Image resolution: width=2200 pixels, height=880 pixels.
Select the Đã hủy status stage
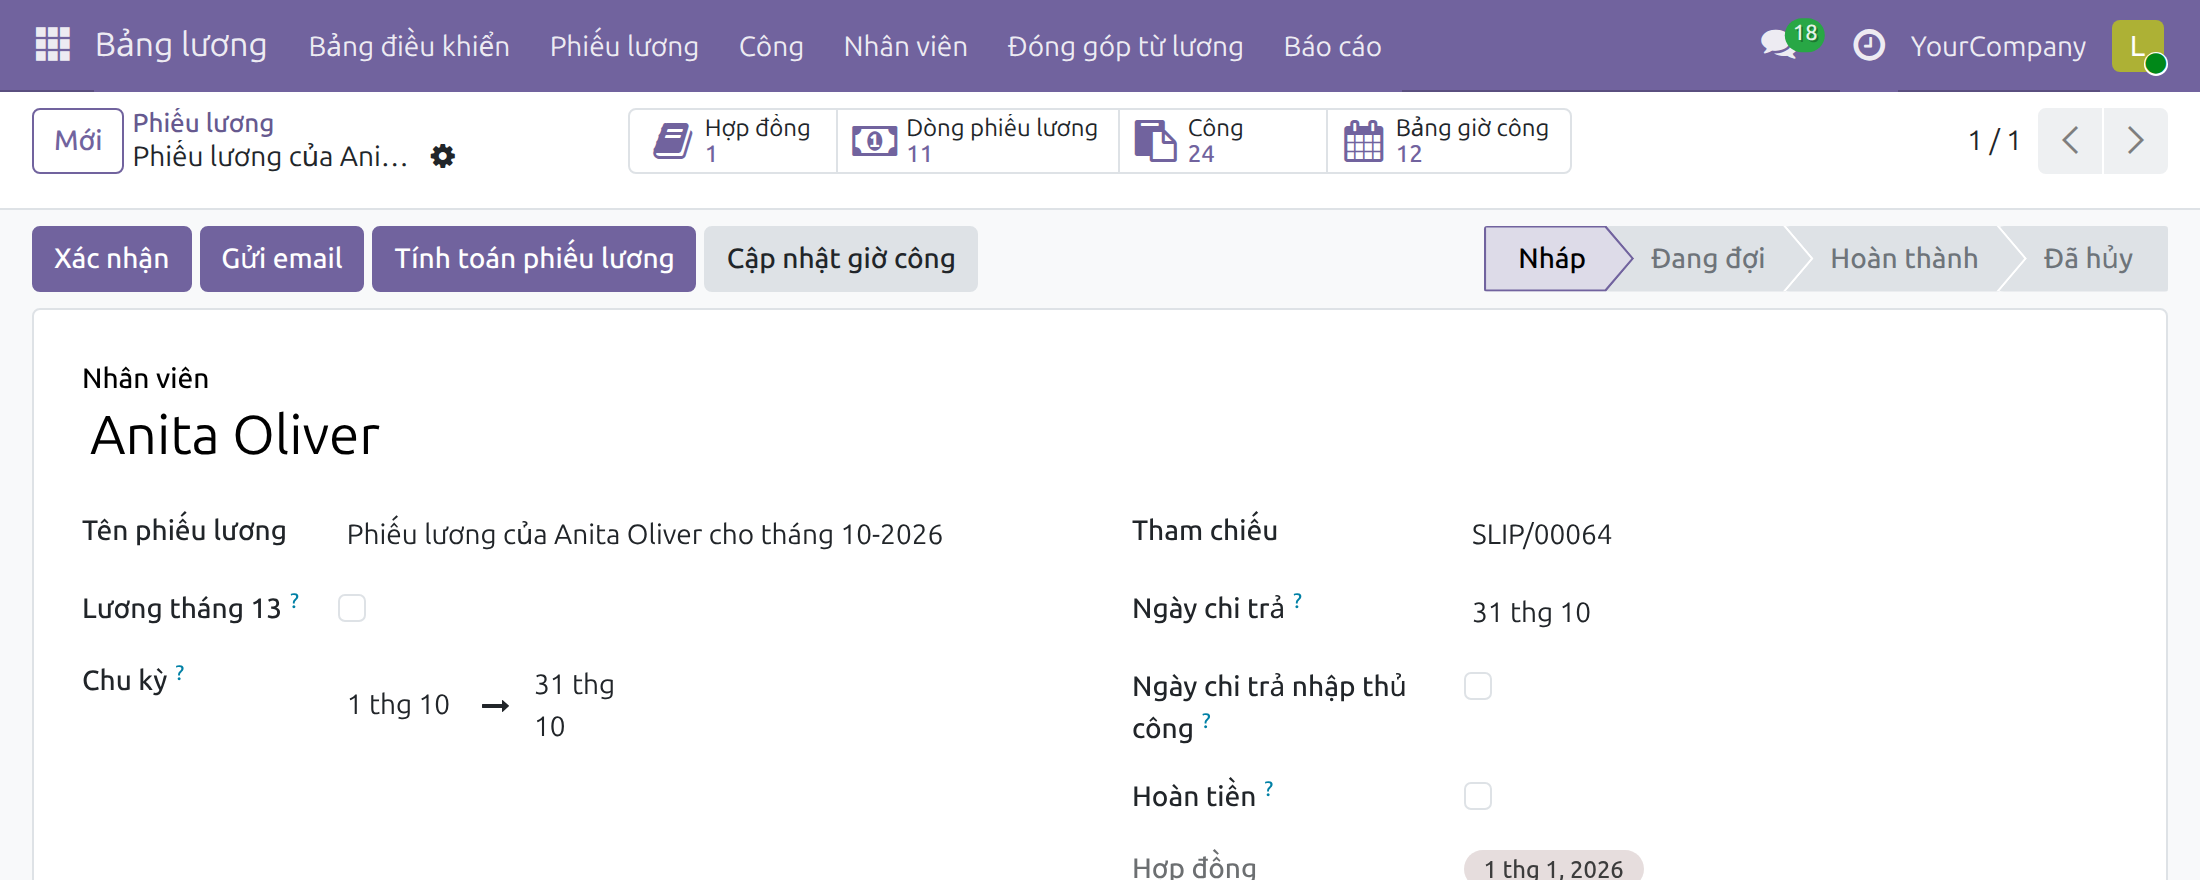(2088, 259)
